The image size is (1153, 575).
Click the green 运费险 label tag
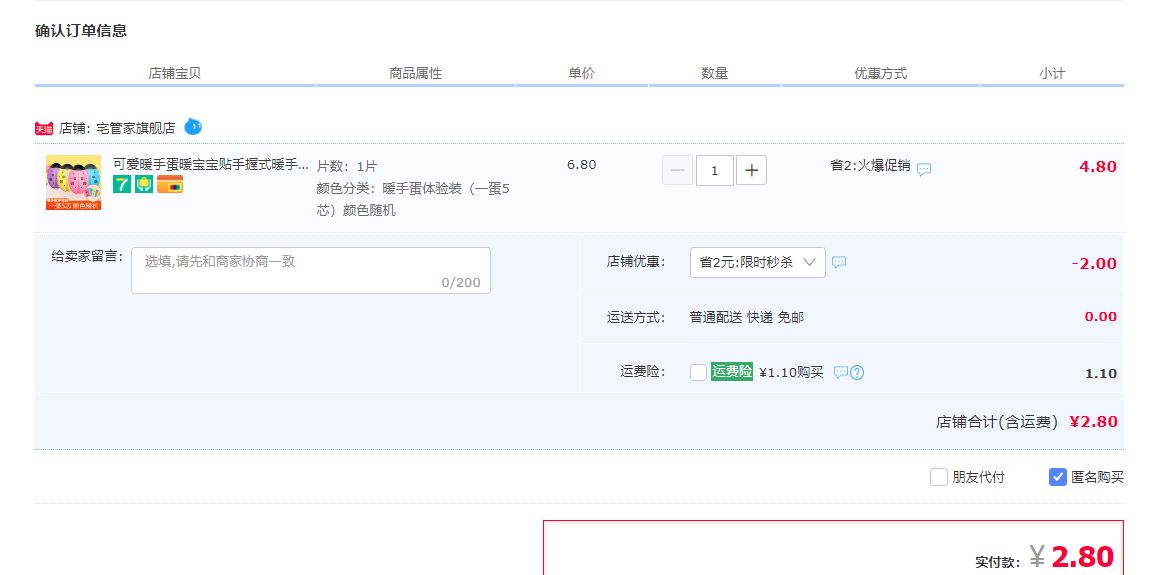[732, 371]
